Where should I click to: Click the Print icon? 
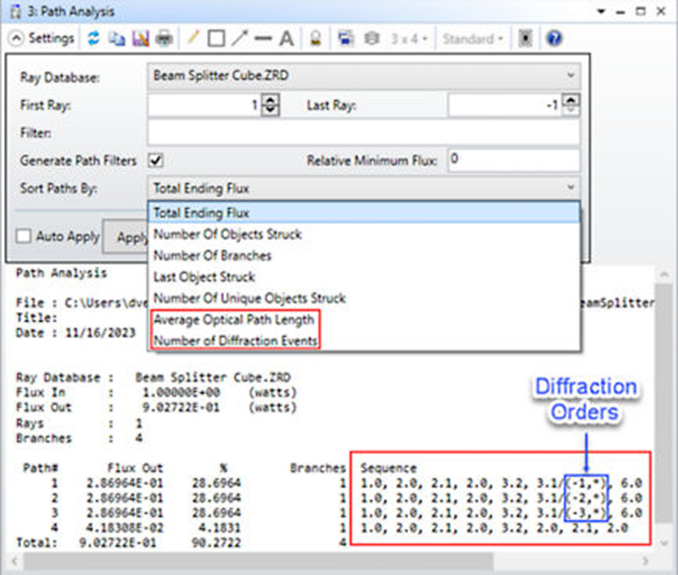(x=164, y=39)
